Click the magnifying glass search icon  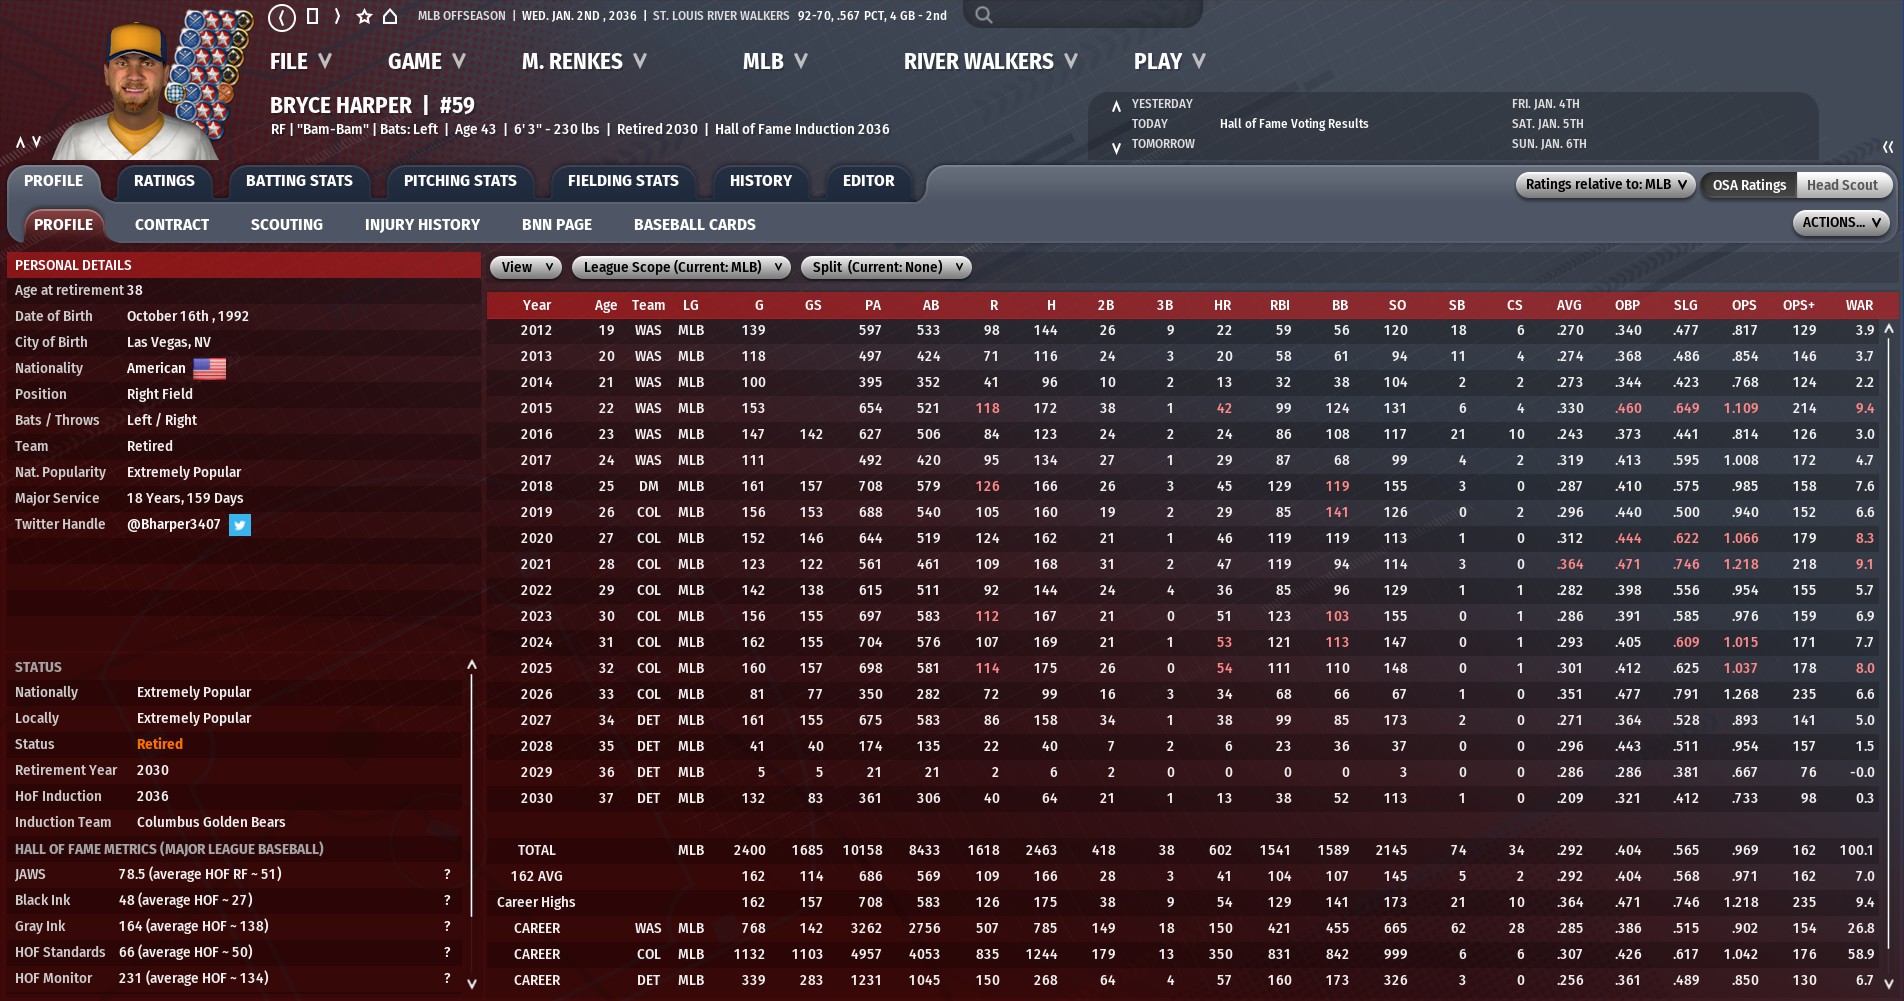(984, 15)
